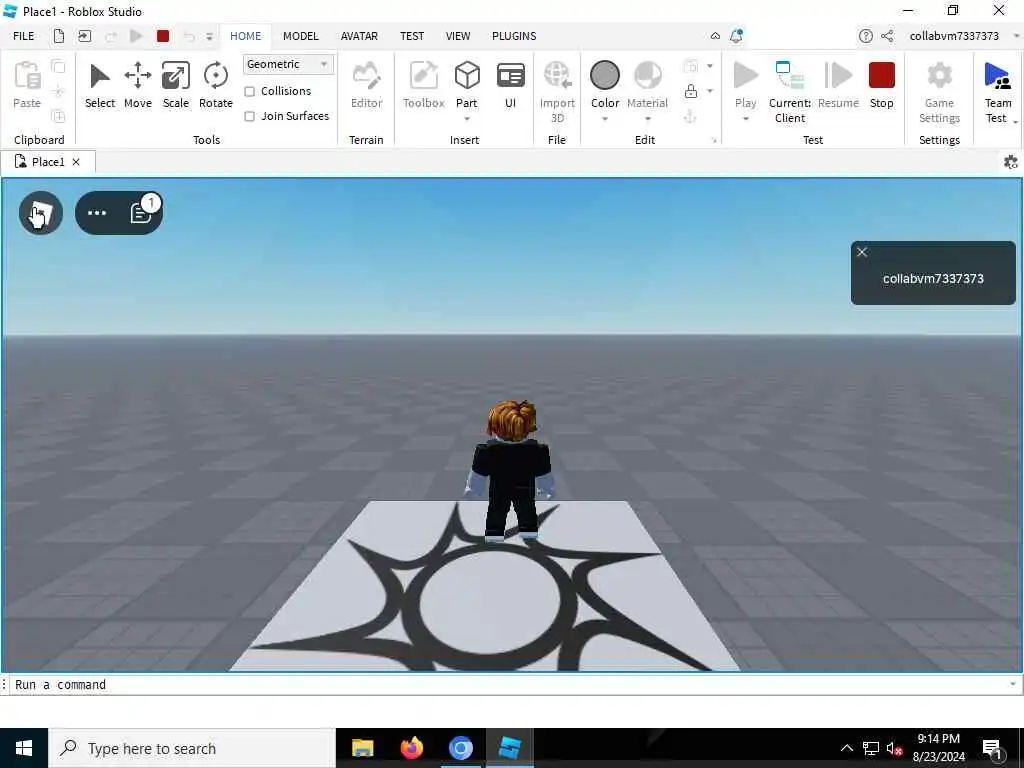Start a Team Test

pyautogui.click(x=998, y=91)
